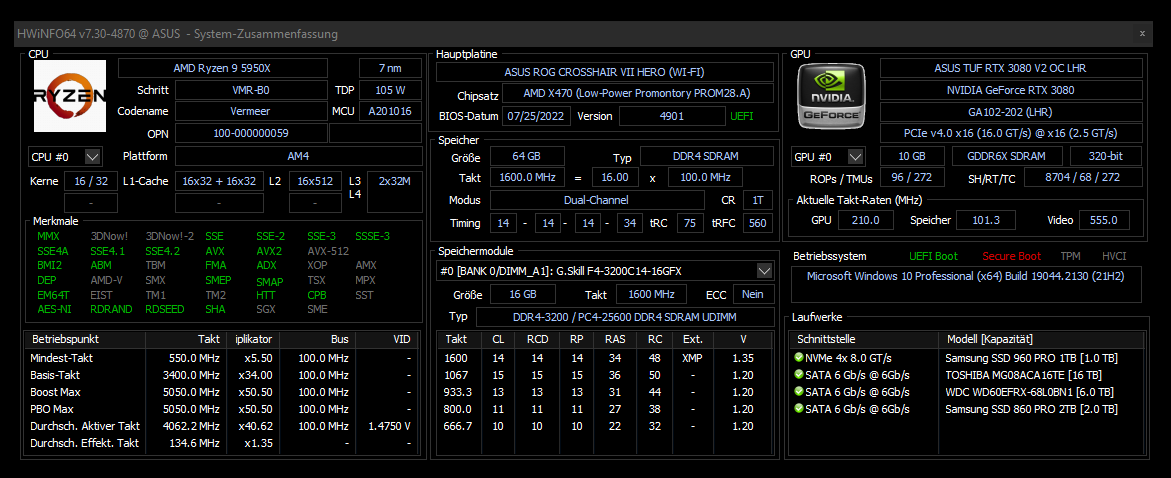Click the Betriebspunkt column header
This screenshot has width=1171, height=478.
pos(85,339)
